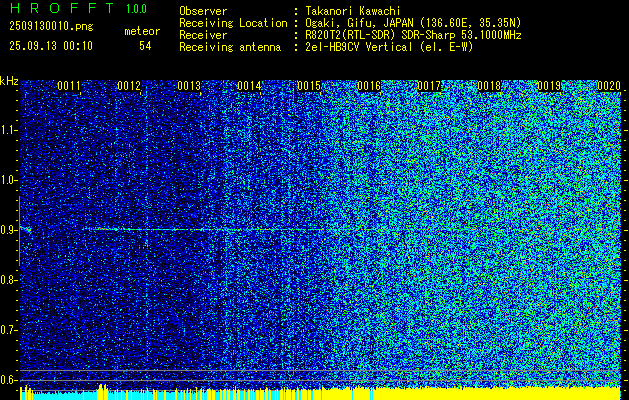Click the timestamp 25.09.13 00:10
The height and width of the screenshot is (400, 629).
(x=51, y=46)
